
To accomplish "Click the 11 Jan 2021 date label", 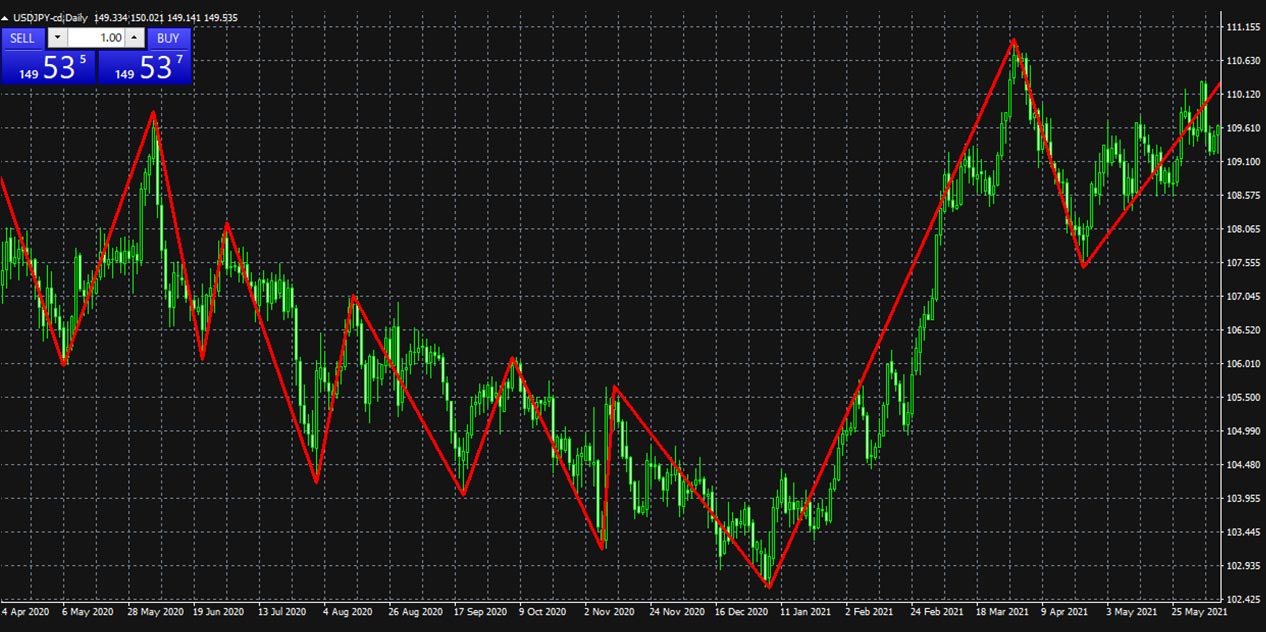I will click(x=805, y=611).
